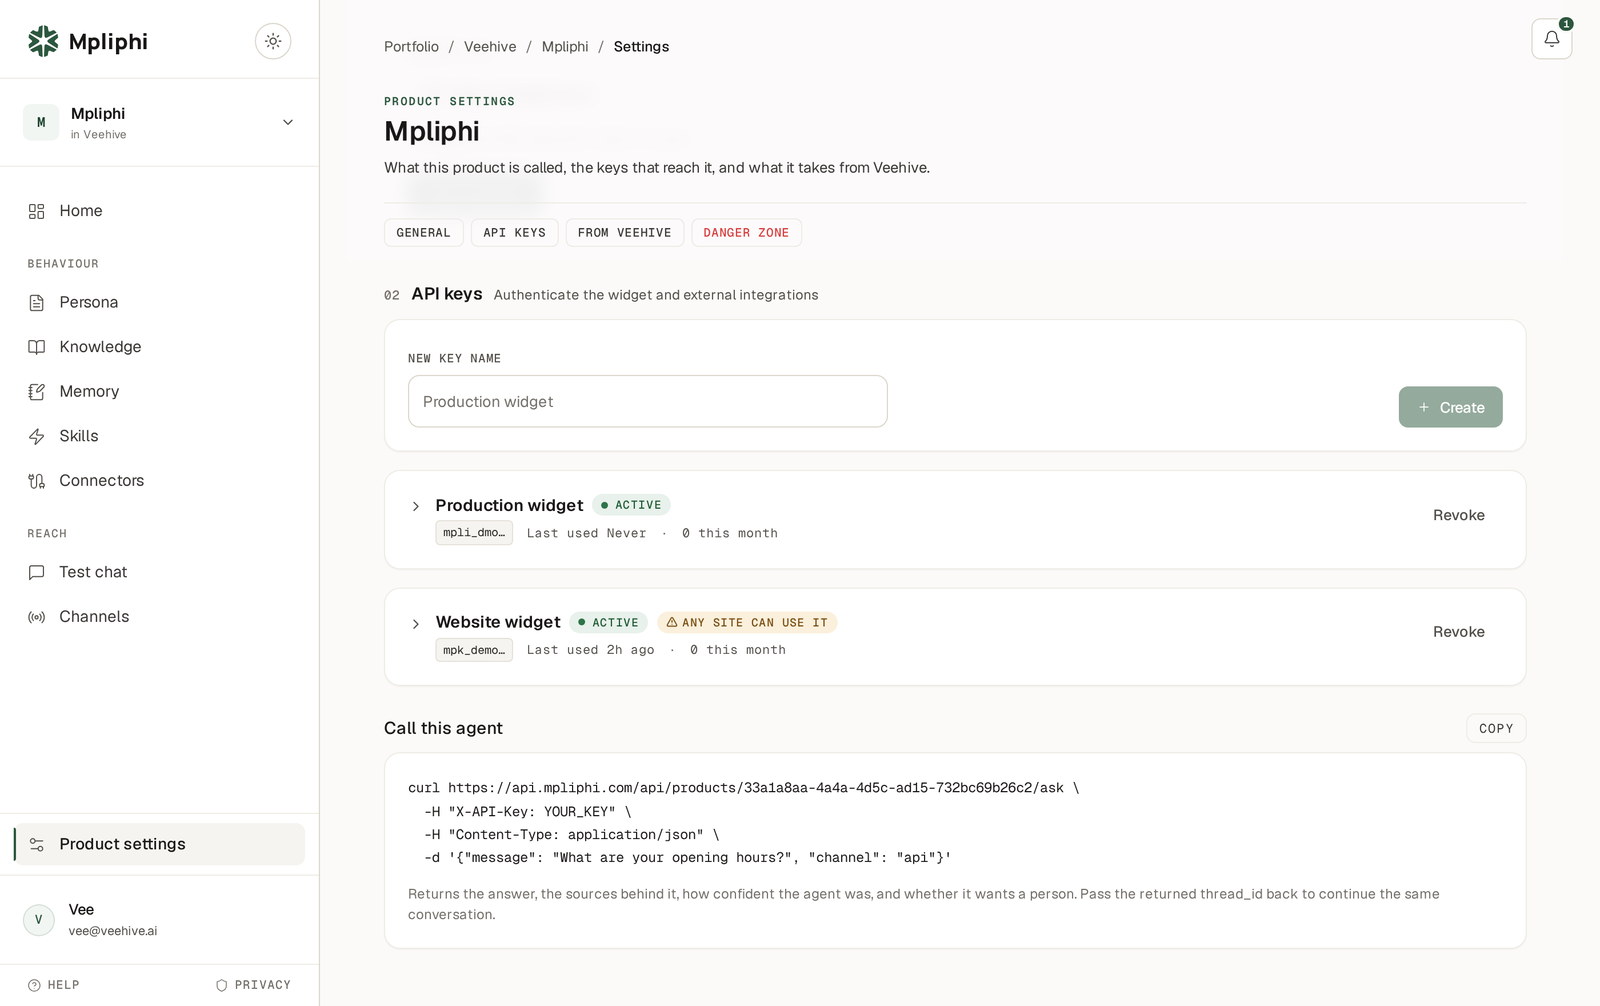Click the Test chat bubble icon
Screen dimensions: 1600x1006
(37, 572)
